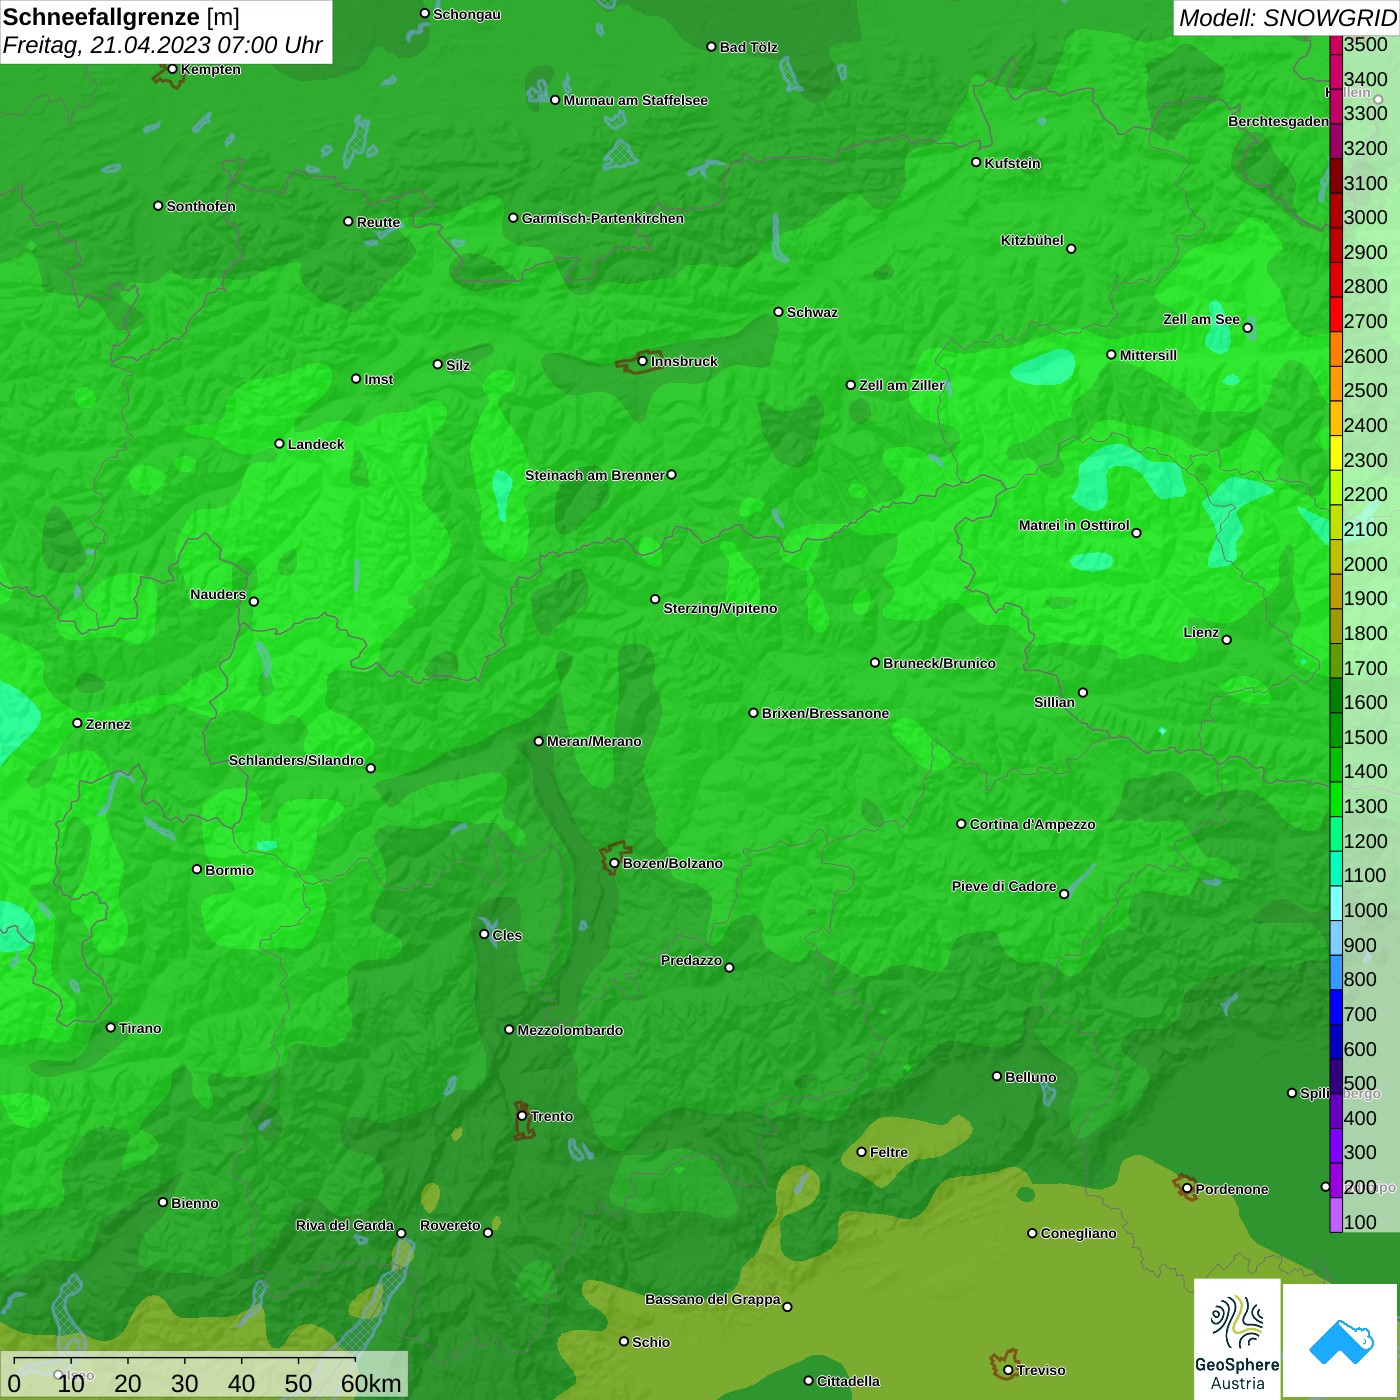The image size is (1400, 1400).
Task: Click the 'Zell am Ziller' label
Action: [902, 385]
